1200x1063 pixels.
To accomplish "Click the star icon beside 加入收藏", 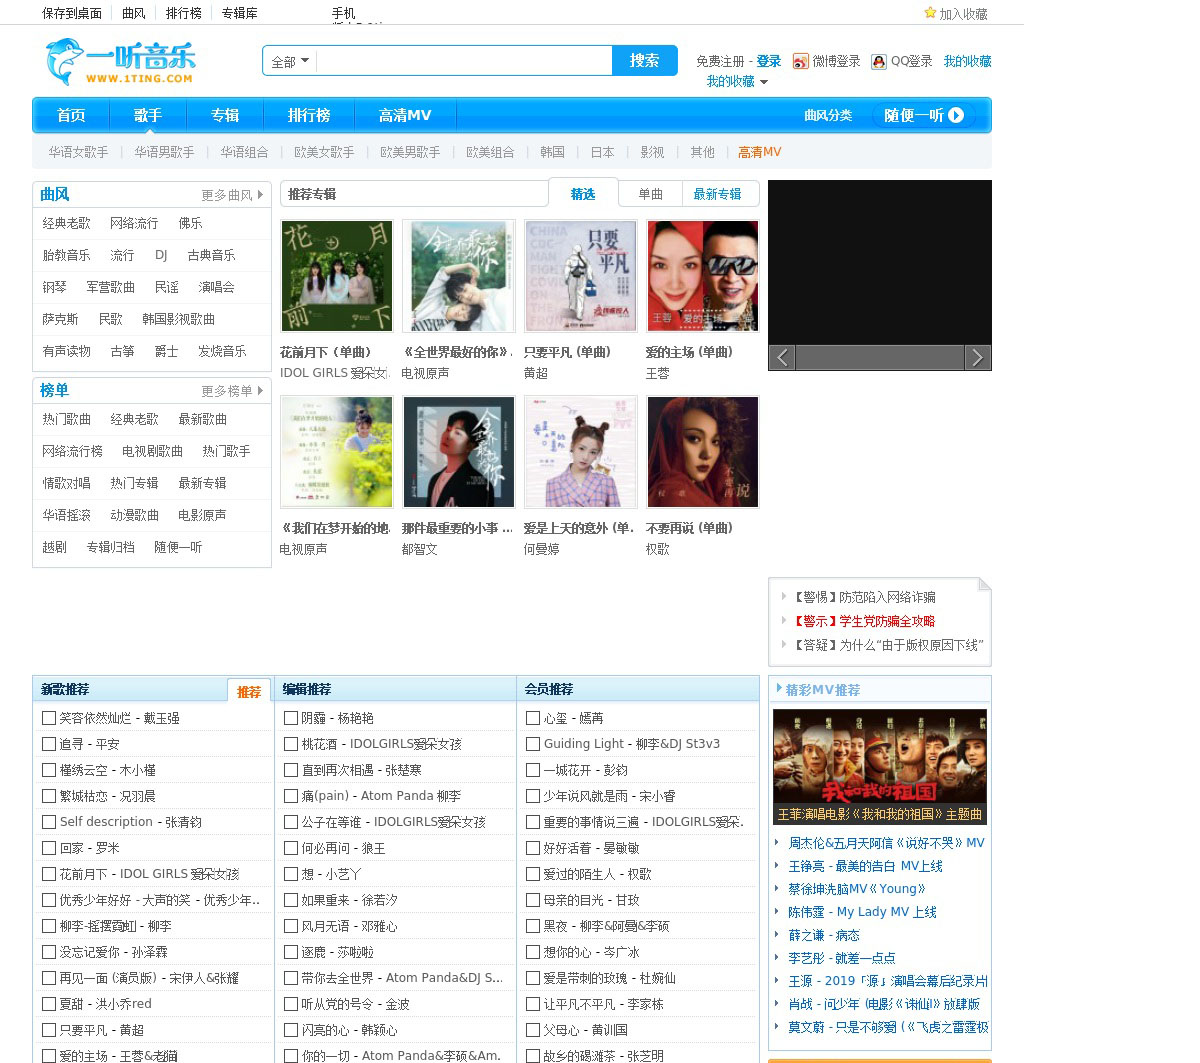I will [x=930, y=13].
